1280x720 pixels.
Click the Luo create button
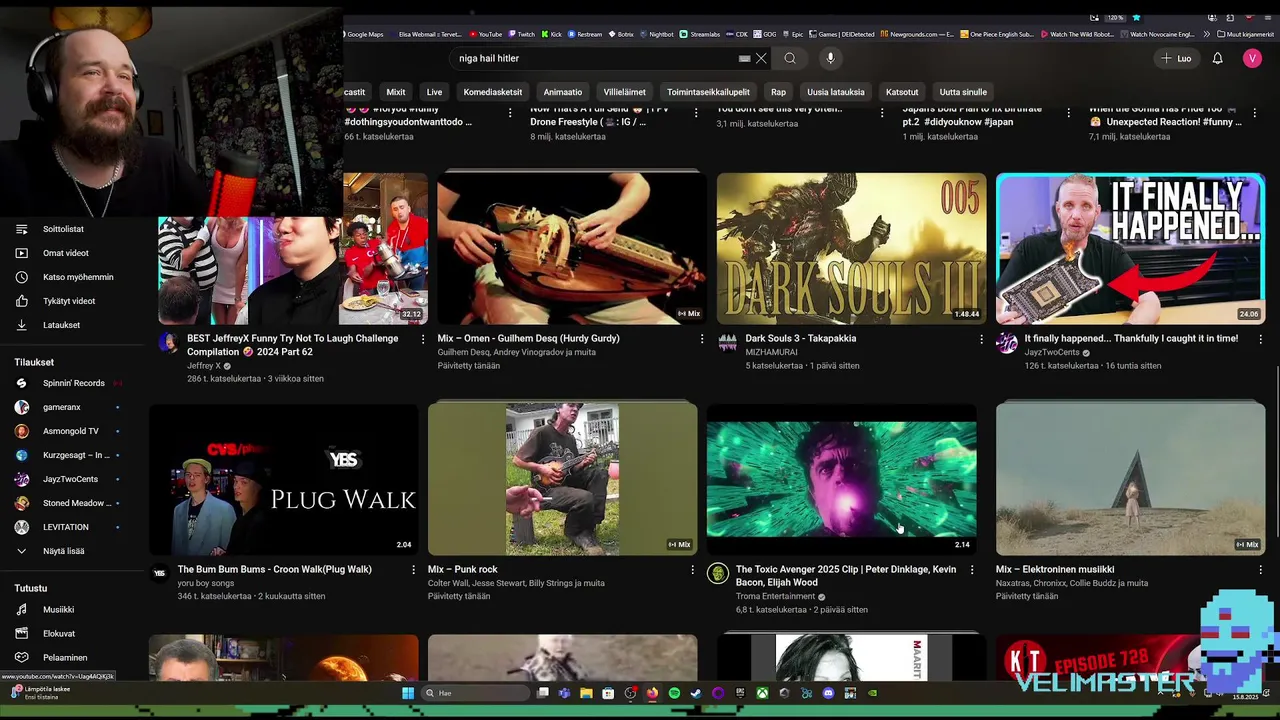1176,58
